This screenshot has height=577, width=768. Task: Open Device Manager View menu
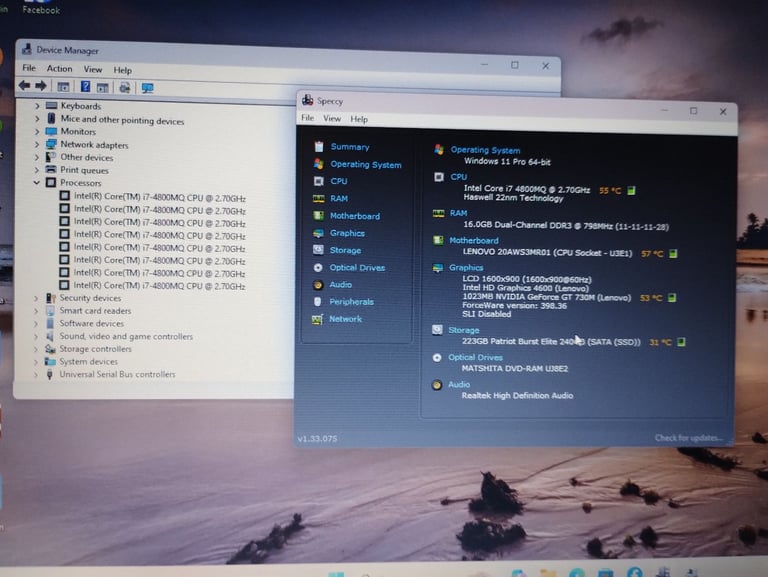[x=93, y=70]
